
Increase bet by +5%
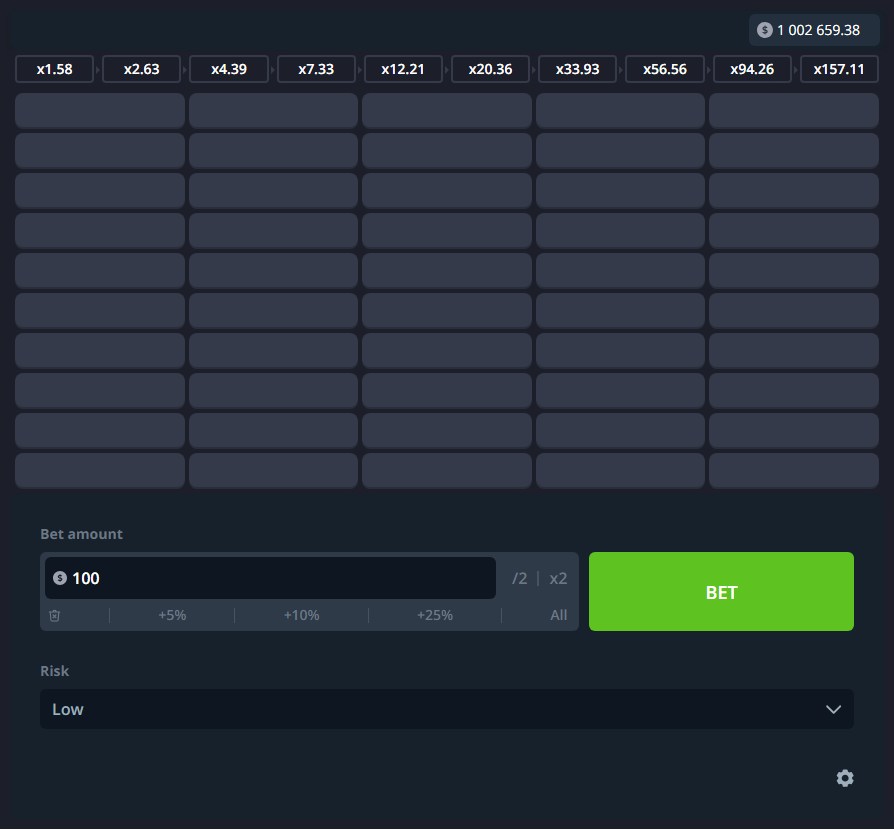172,615
